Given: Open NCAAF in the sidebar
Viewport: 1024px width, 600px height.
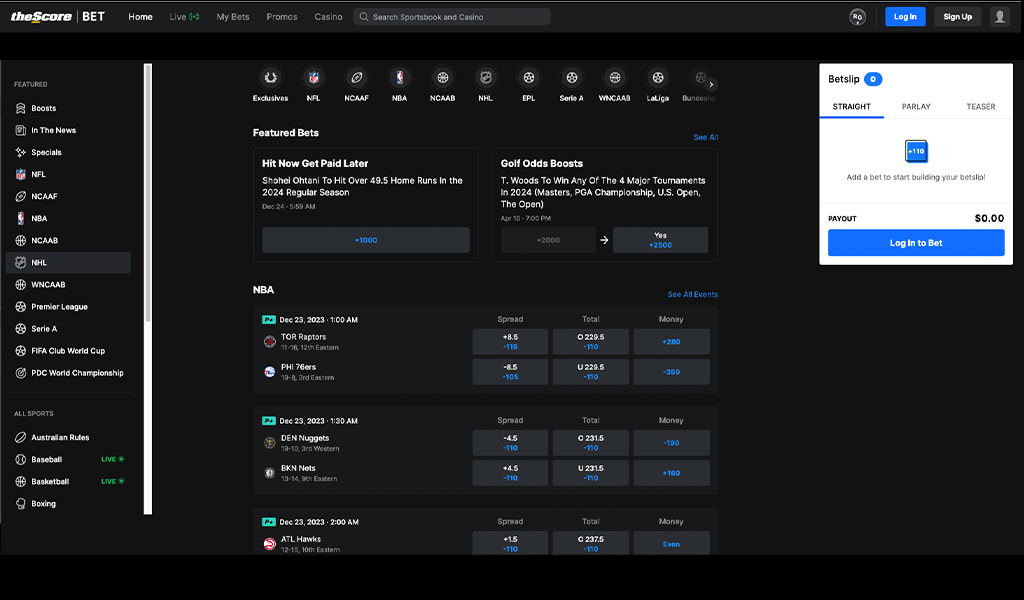Looking at the screenshot, I should coord(69,197).
